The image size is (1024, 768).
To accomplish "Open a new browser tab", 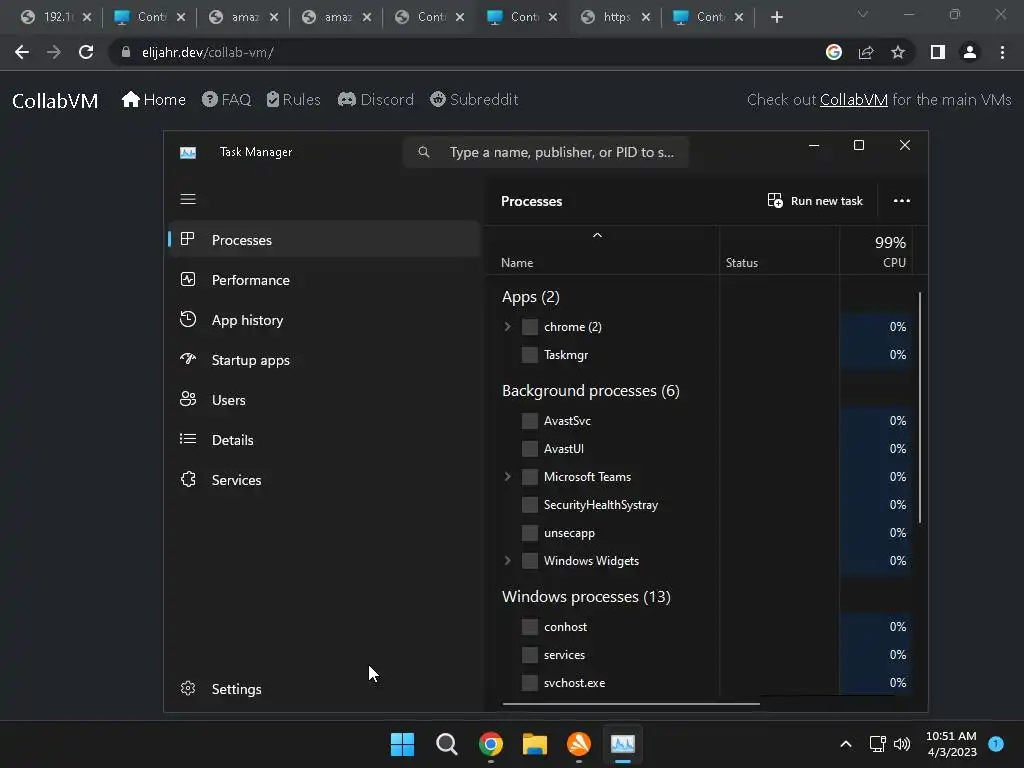I will [x=776, y=17].
